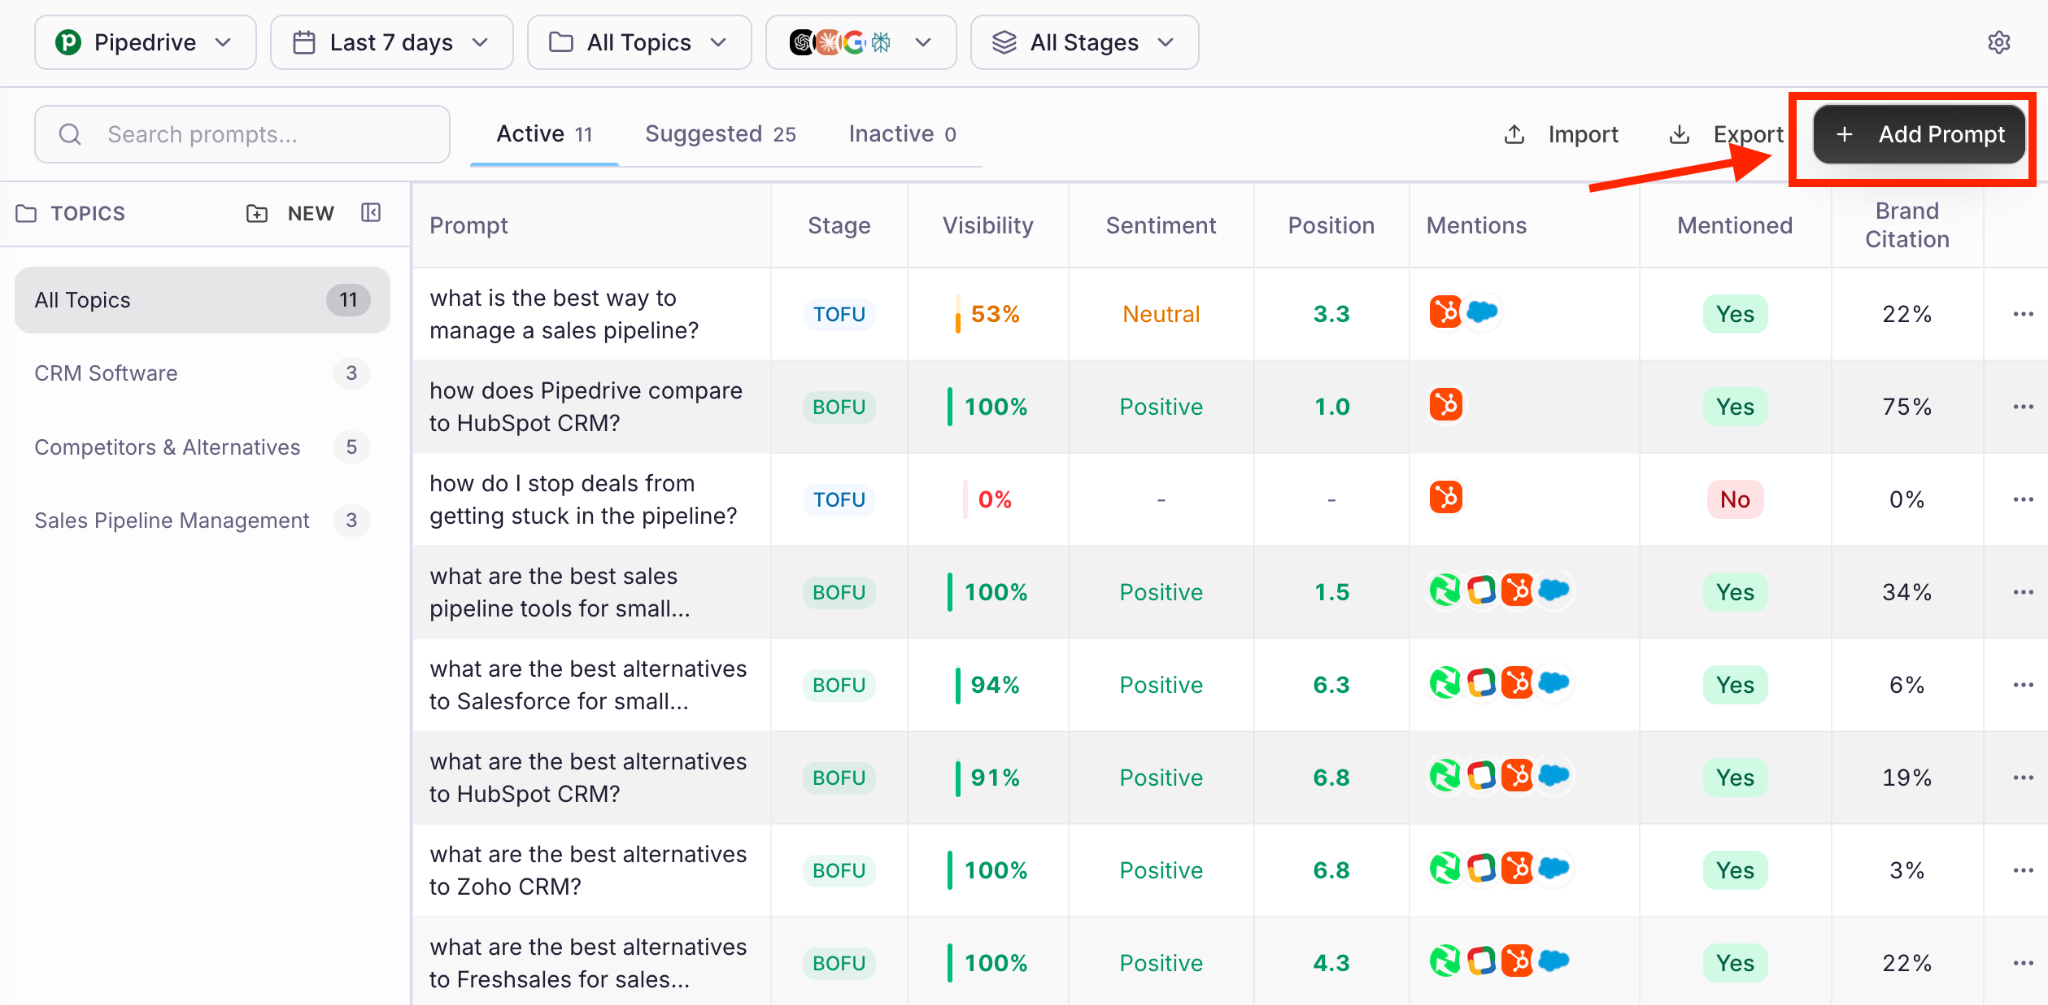This screenshot has height=1005, width=2048.
Task: Open more options for best sales pipeline tools row
Action: click(x=2023, y=592)
